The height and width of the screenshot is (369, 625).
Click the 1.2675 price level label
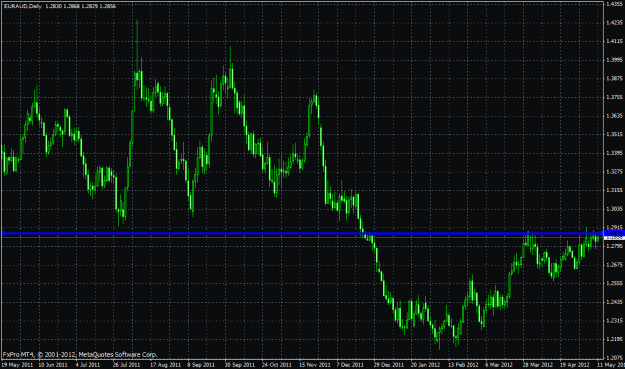(614, 265)
